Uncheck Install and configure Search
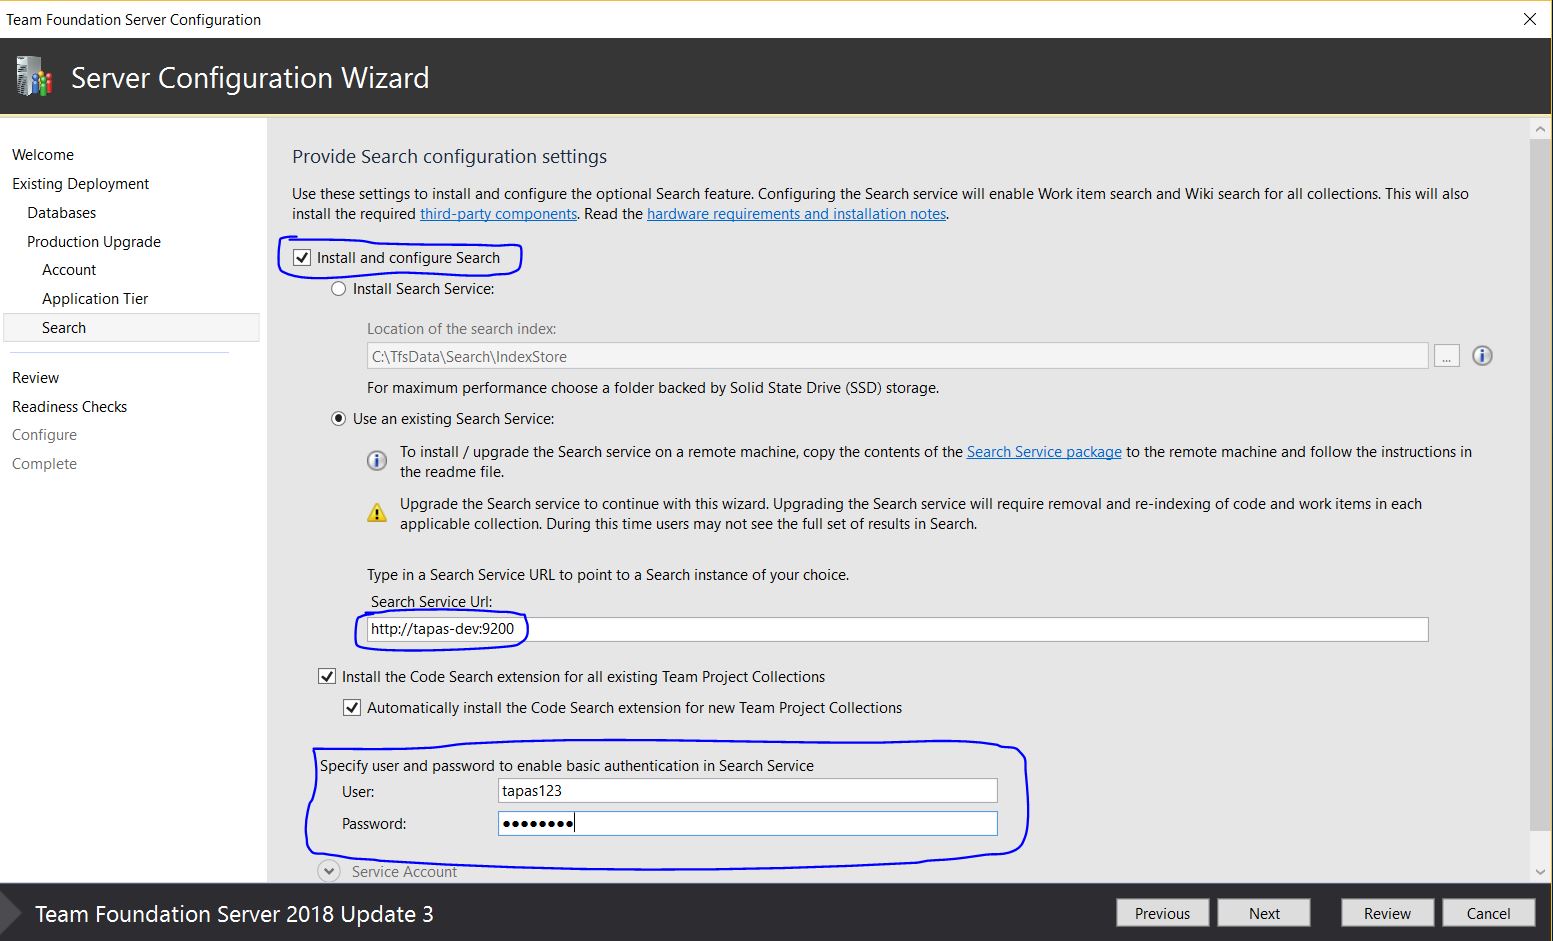 301,257
